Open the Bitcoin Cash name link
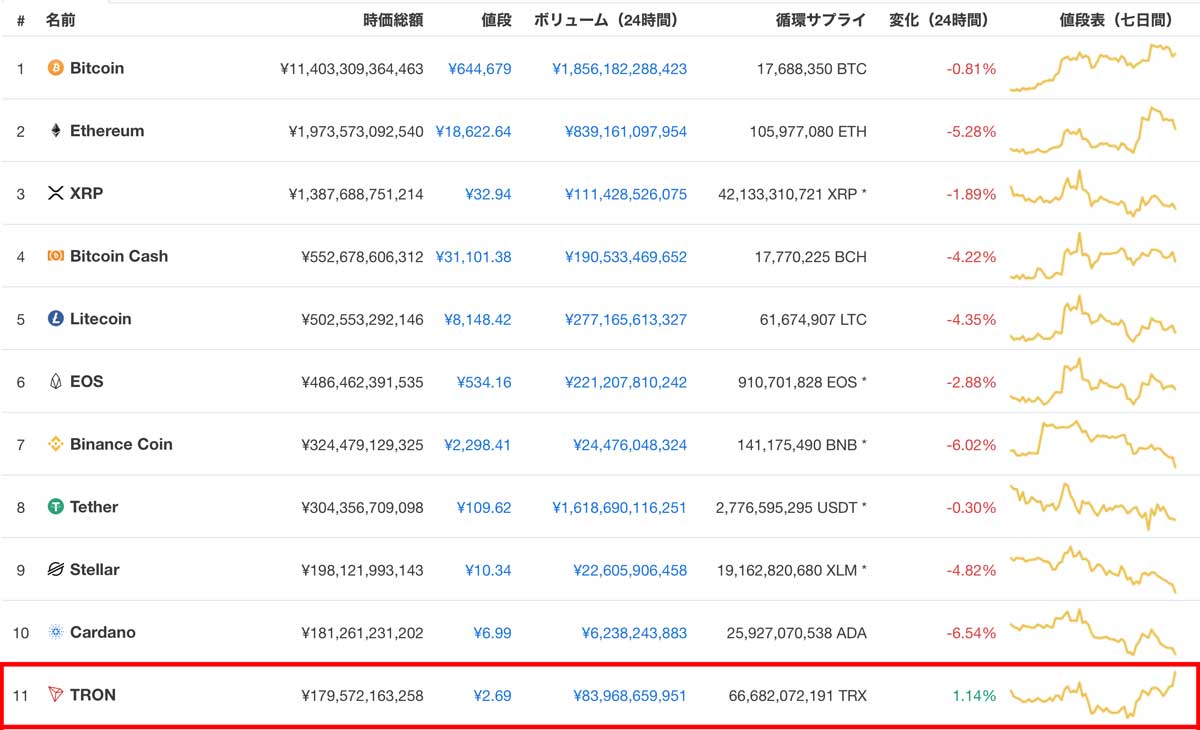This screenshot has width=1200, height=730. tap(119, 256)
